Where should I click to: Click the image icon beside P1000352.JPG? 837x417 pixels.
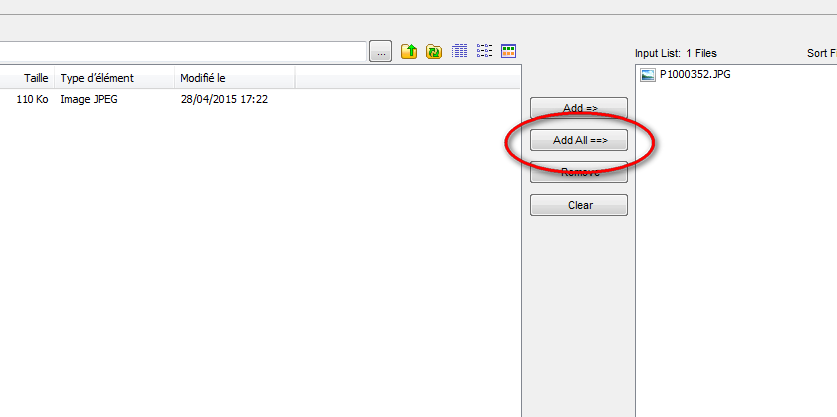(648, 75)
